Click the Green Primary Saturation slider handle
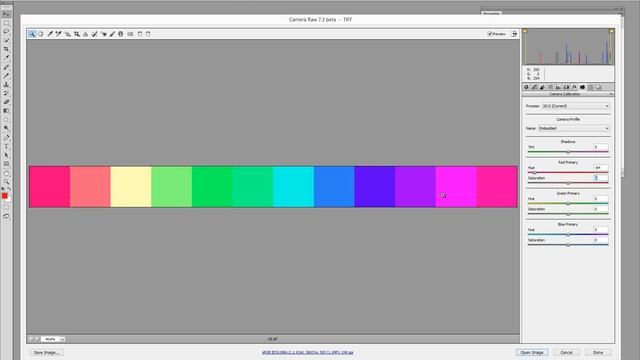 pos(568,214)
